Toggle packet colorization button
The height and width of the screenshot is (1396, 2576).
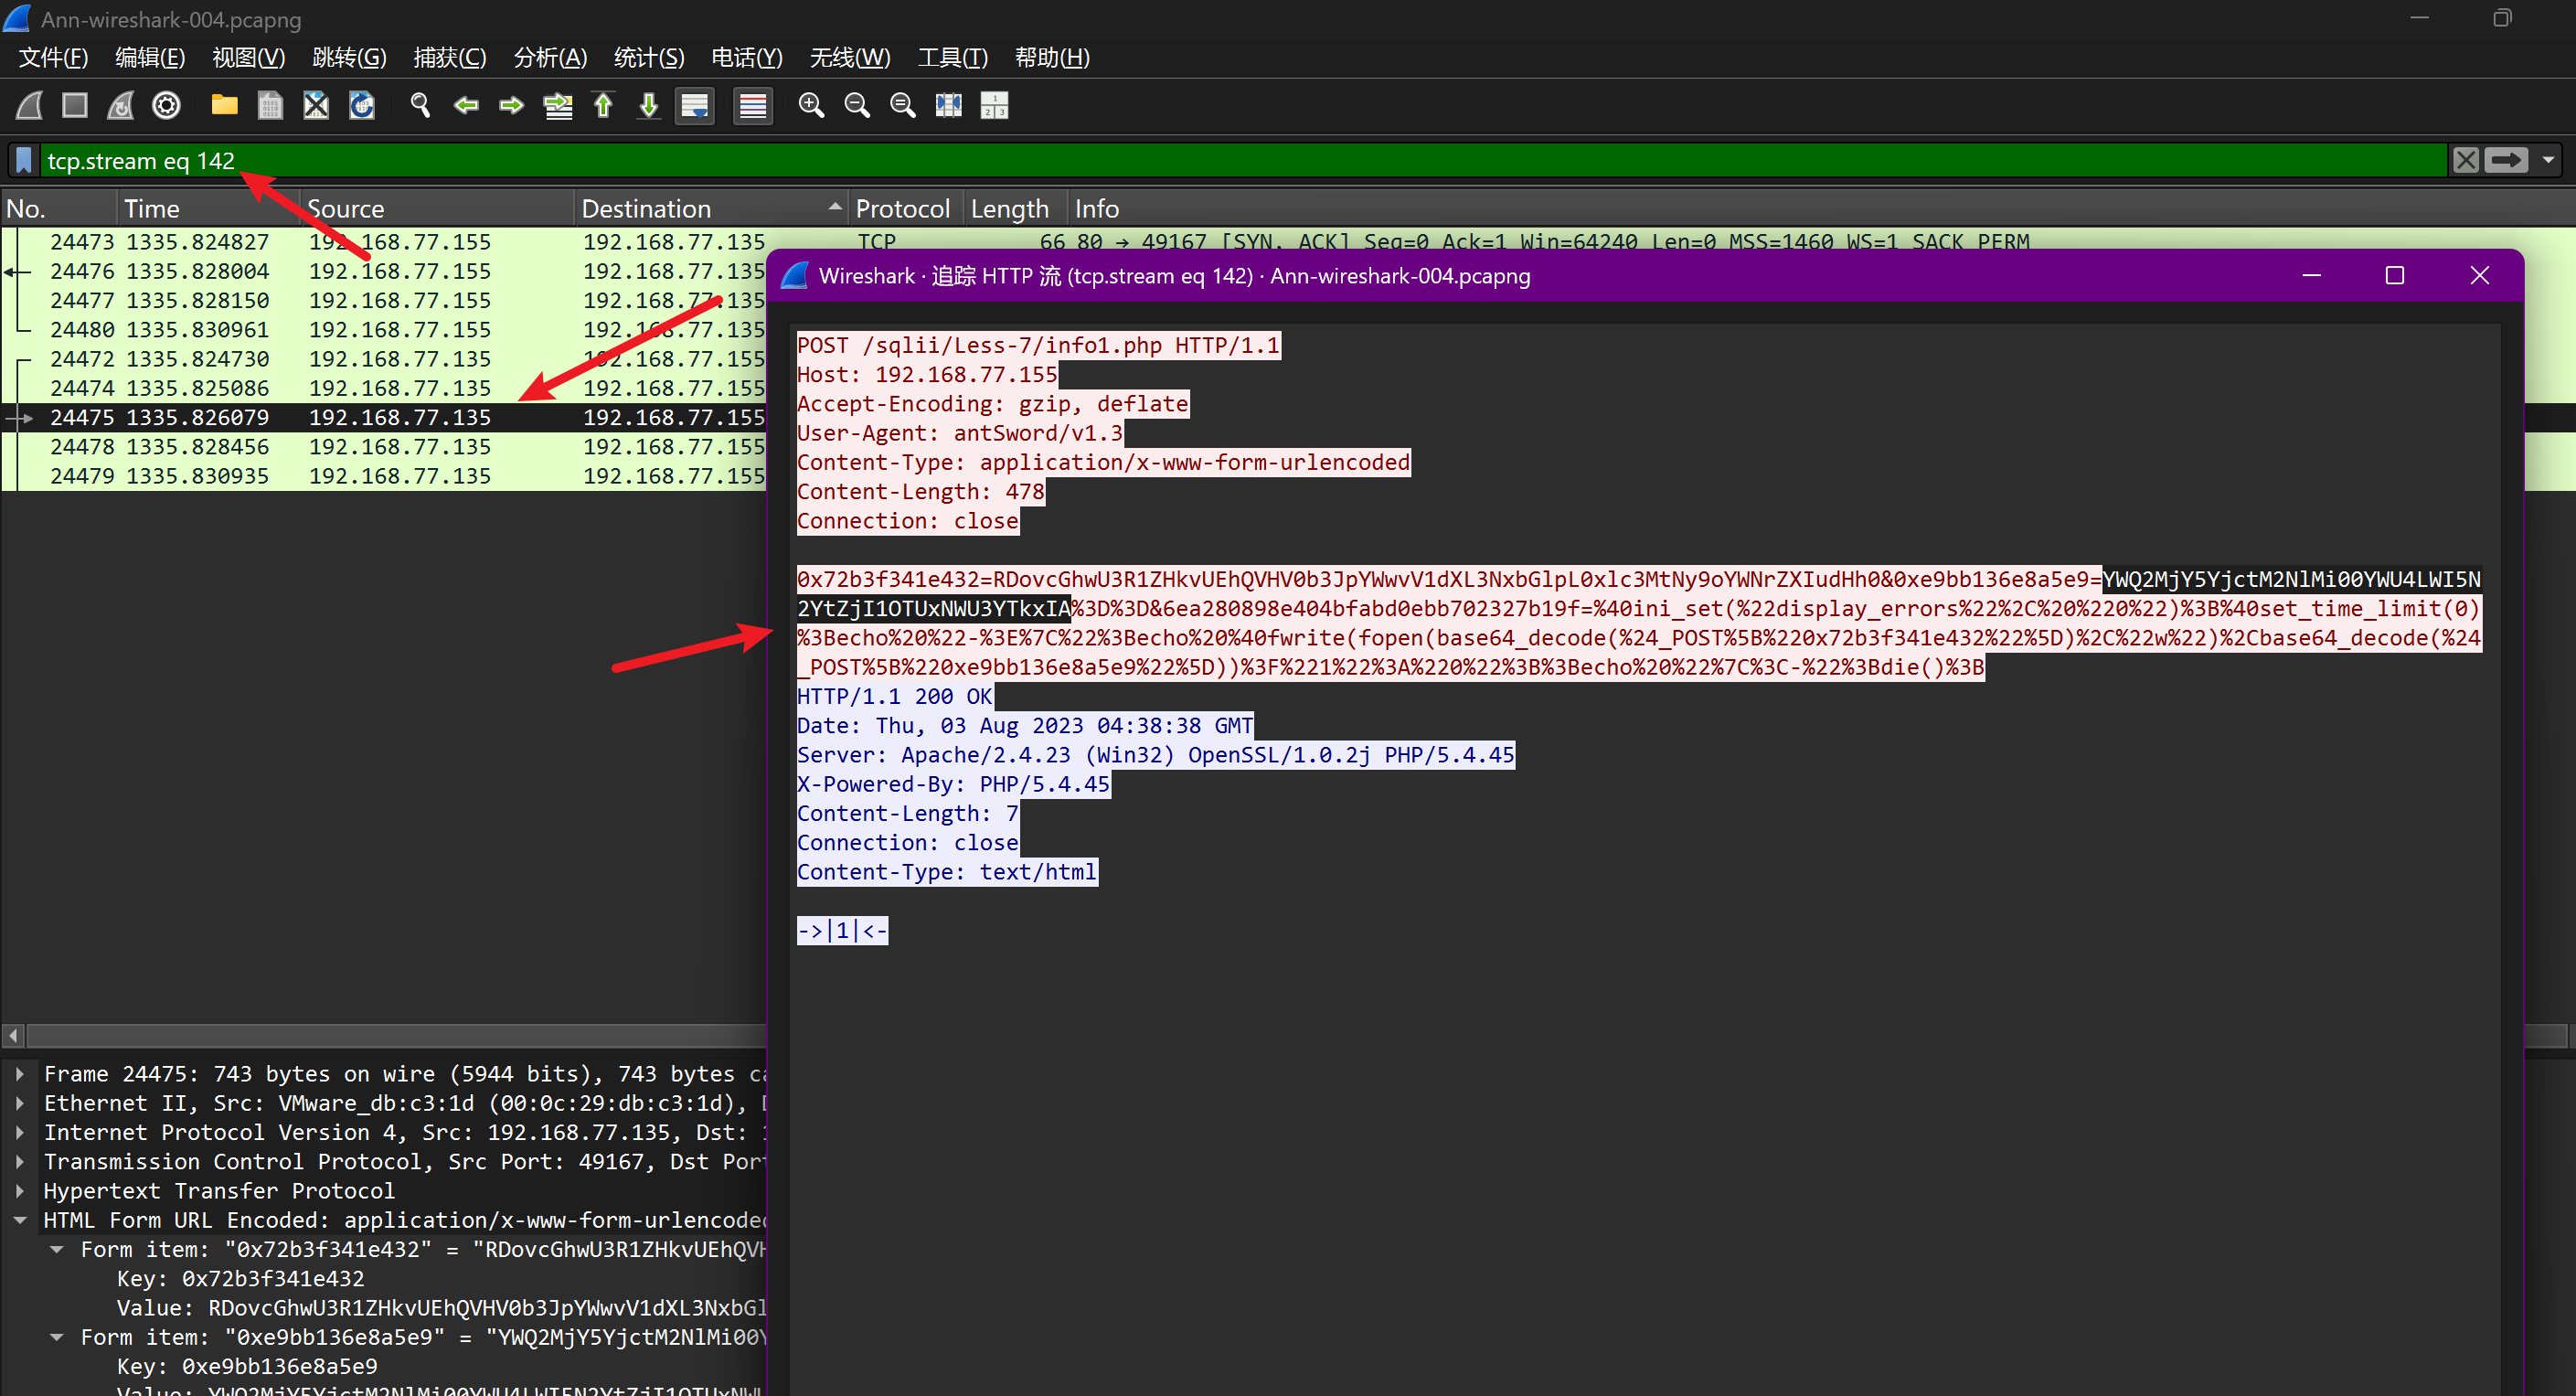[x=752, y=105]
